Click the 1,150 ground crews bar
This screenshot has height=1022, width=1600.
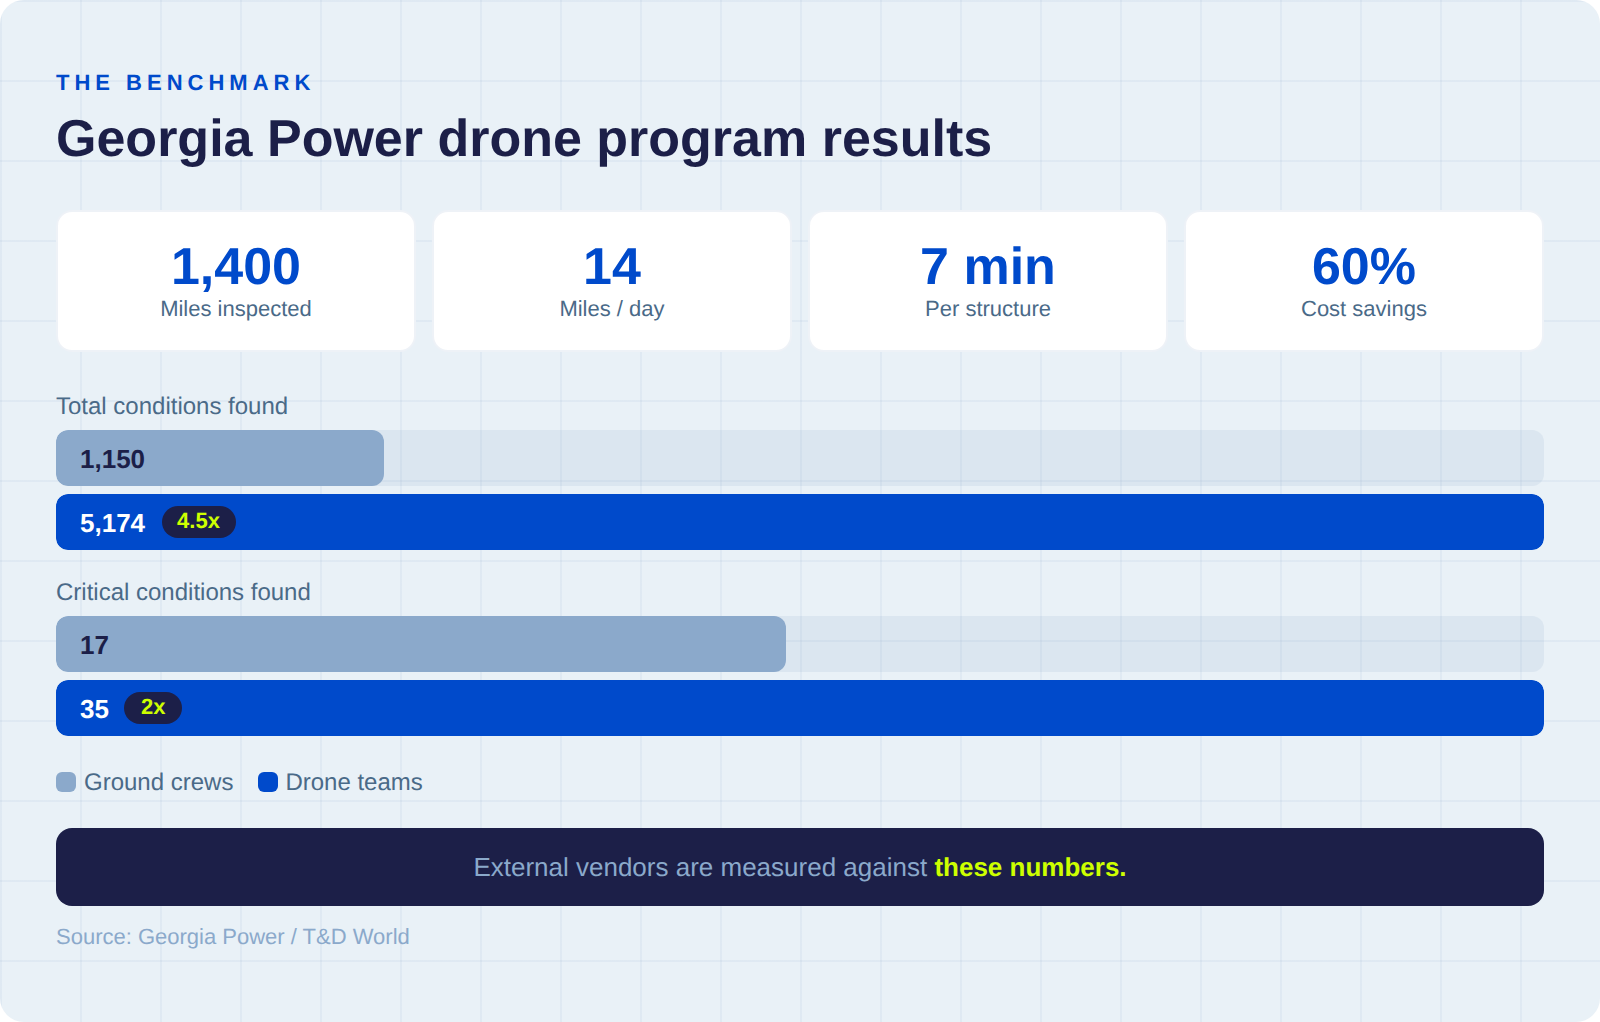[219, 457]
